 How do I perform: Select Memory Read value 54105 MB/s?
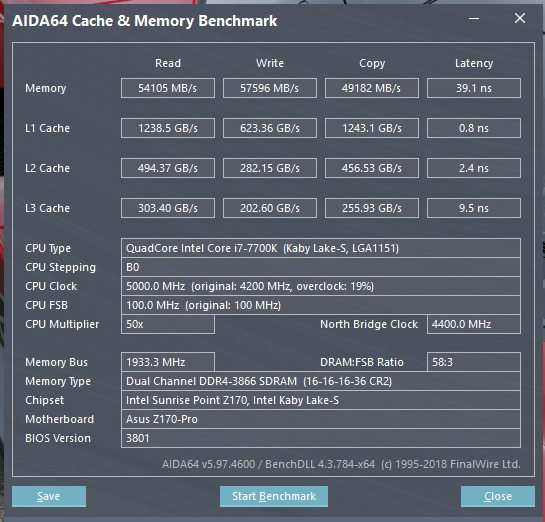click(168, 88)
